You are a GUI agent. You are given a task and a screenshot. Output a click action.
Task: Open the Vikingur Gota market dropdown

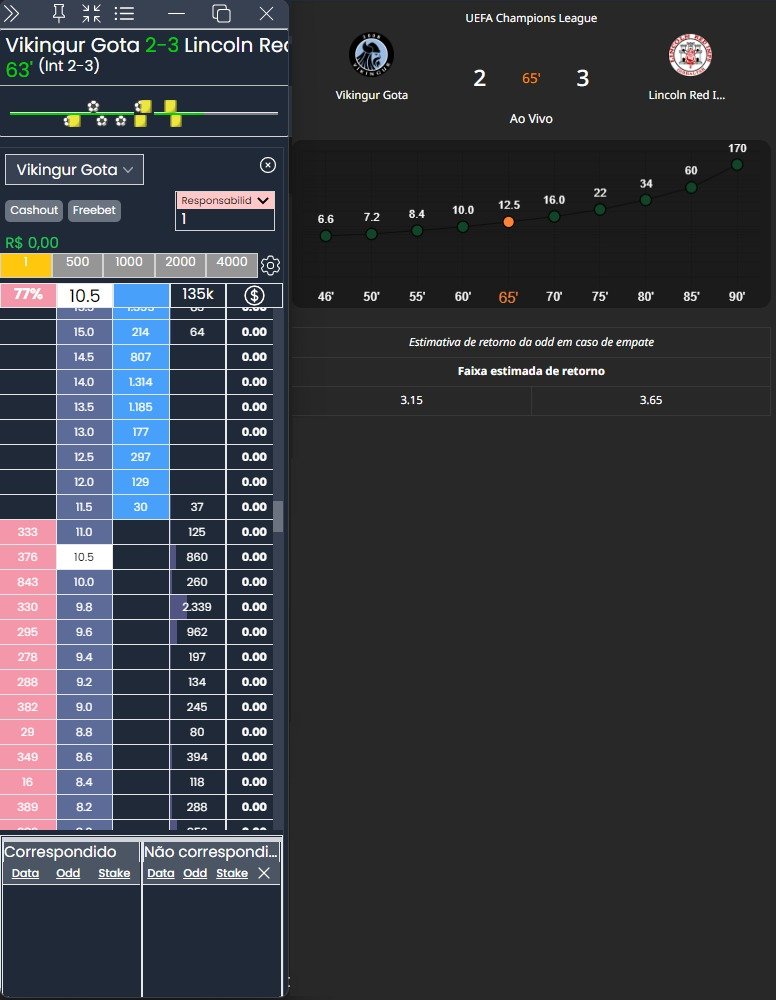[74, 170]
